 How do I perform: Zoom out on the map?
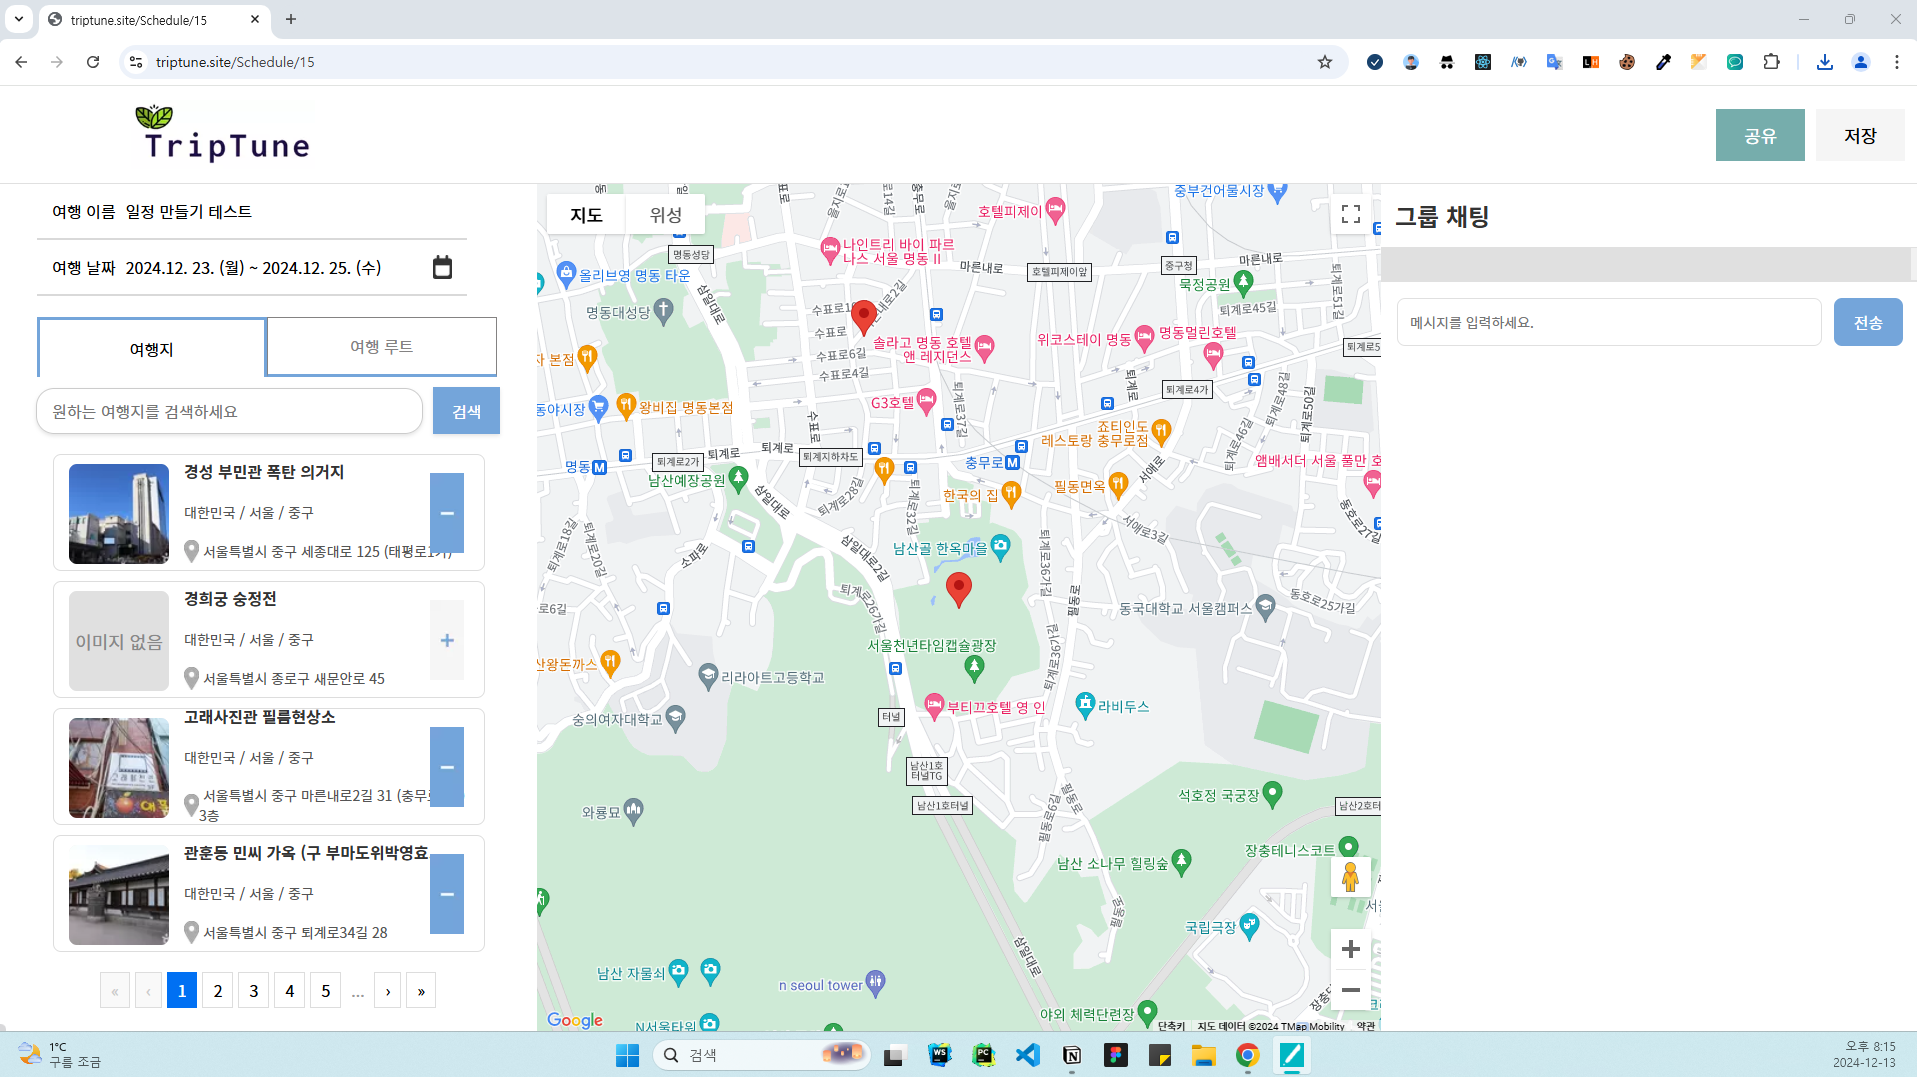(x=1350, y=990)
